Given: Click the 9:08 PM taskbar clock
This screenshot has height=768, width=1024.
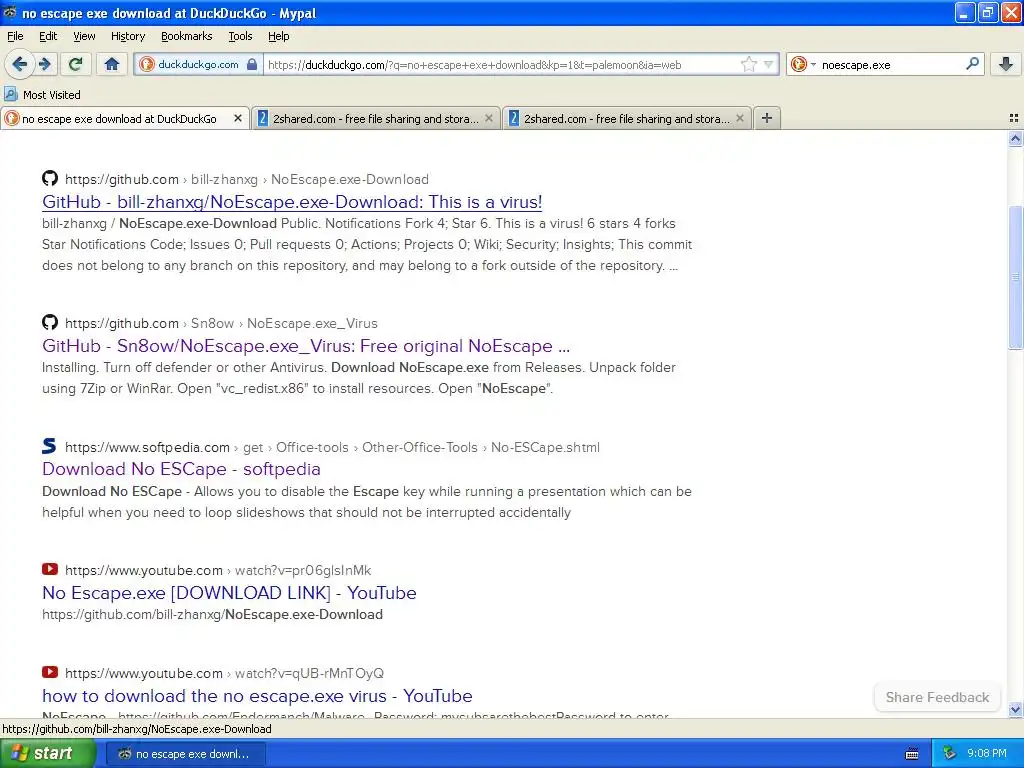Looking at the screenshot, I should [x=986, y=754].
